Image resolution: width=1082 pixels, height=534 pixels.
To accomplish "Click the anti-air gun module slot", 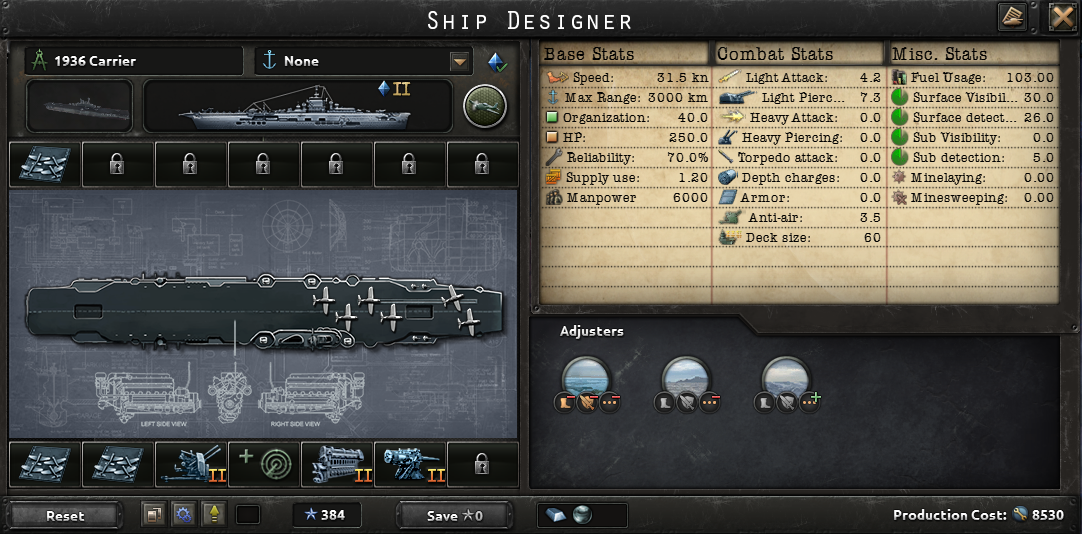I will click(191, 464).
